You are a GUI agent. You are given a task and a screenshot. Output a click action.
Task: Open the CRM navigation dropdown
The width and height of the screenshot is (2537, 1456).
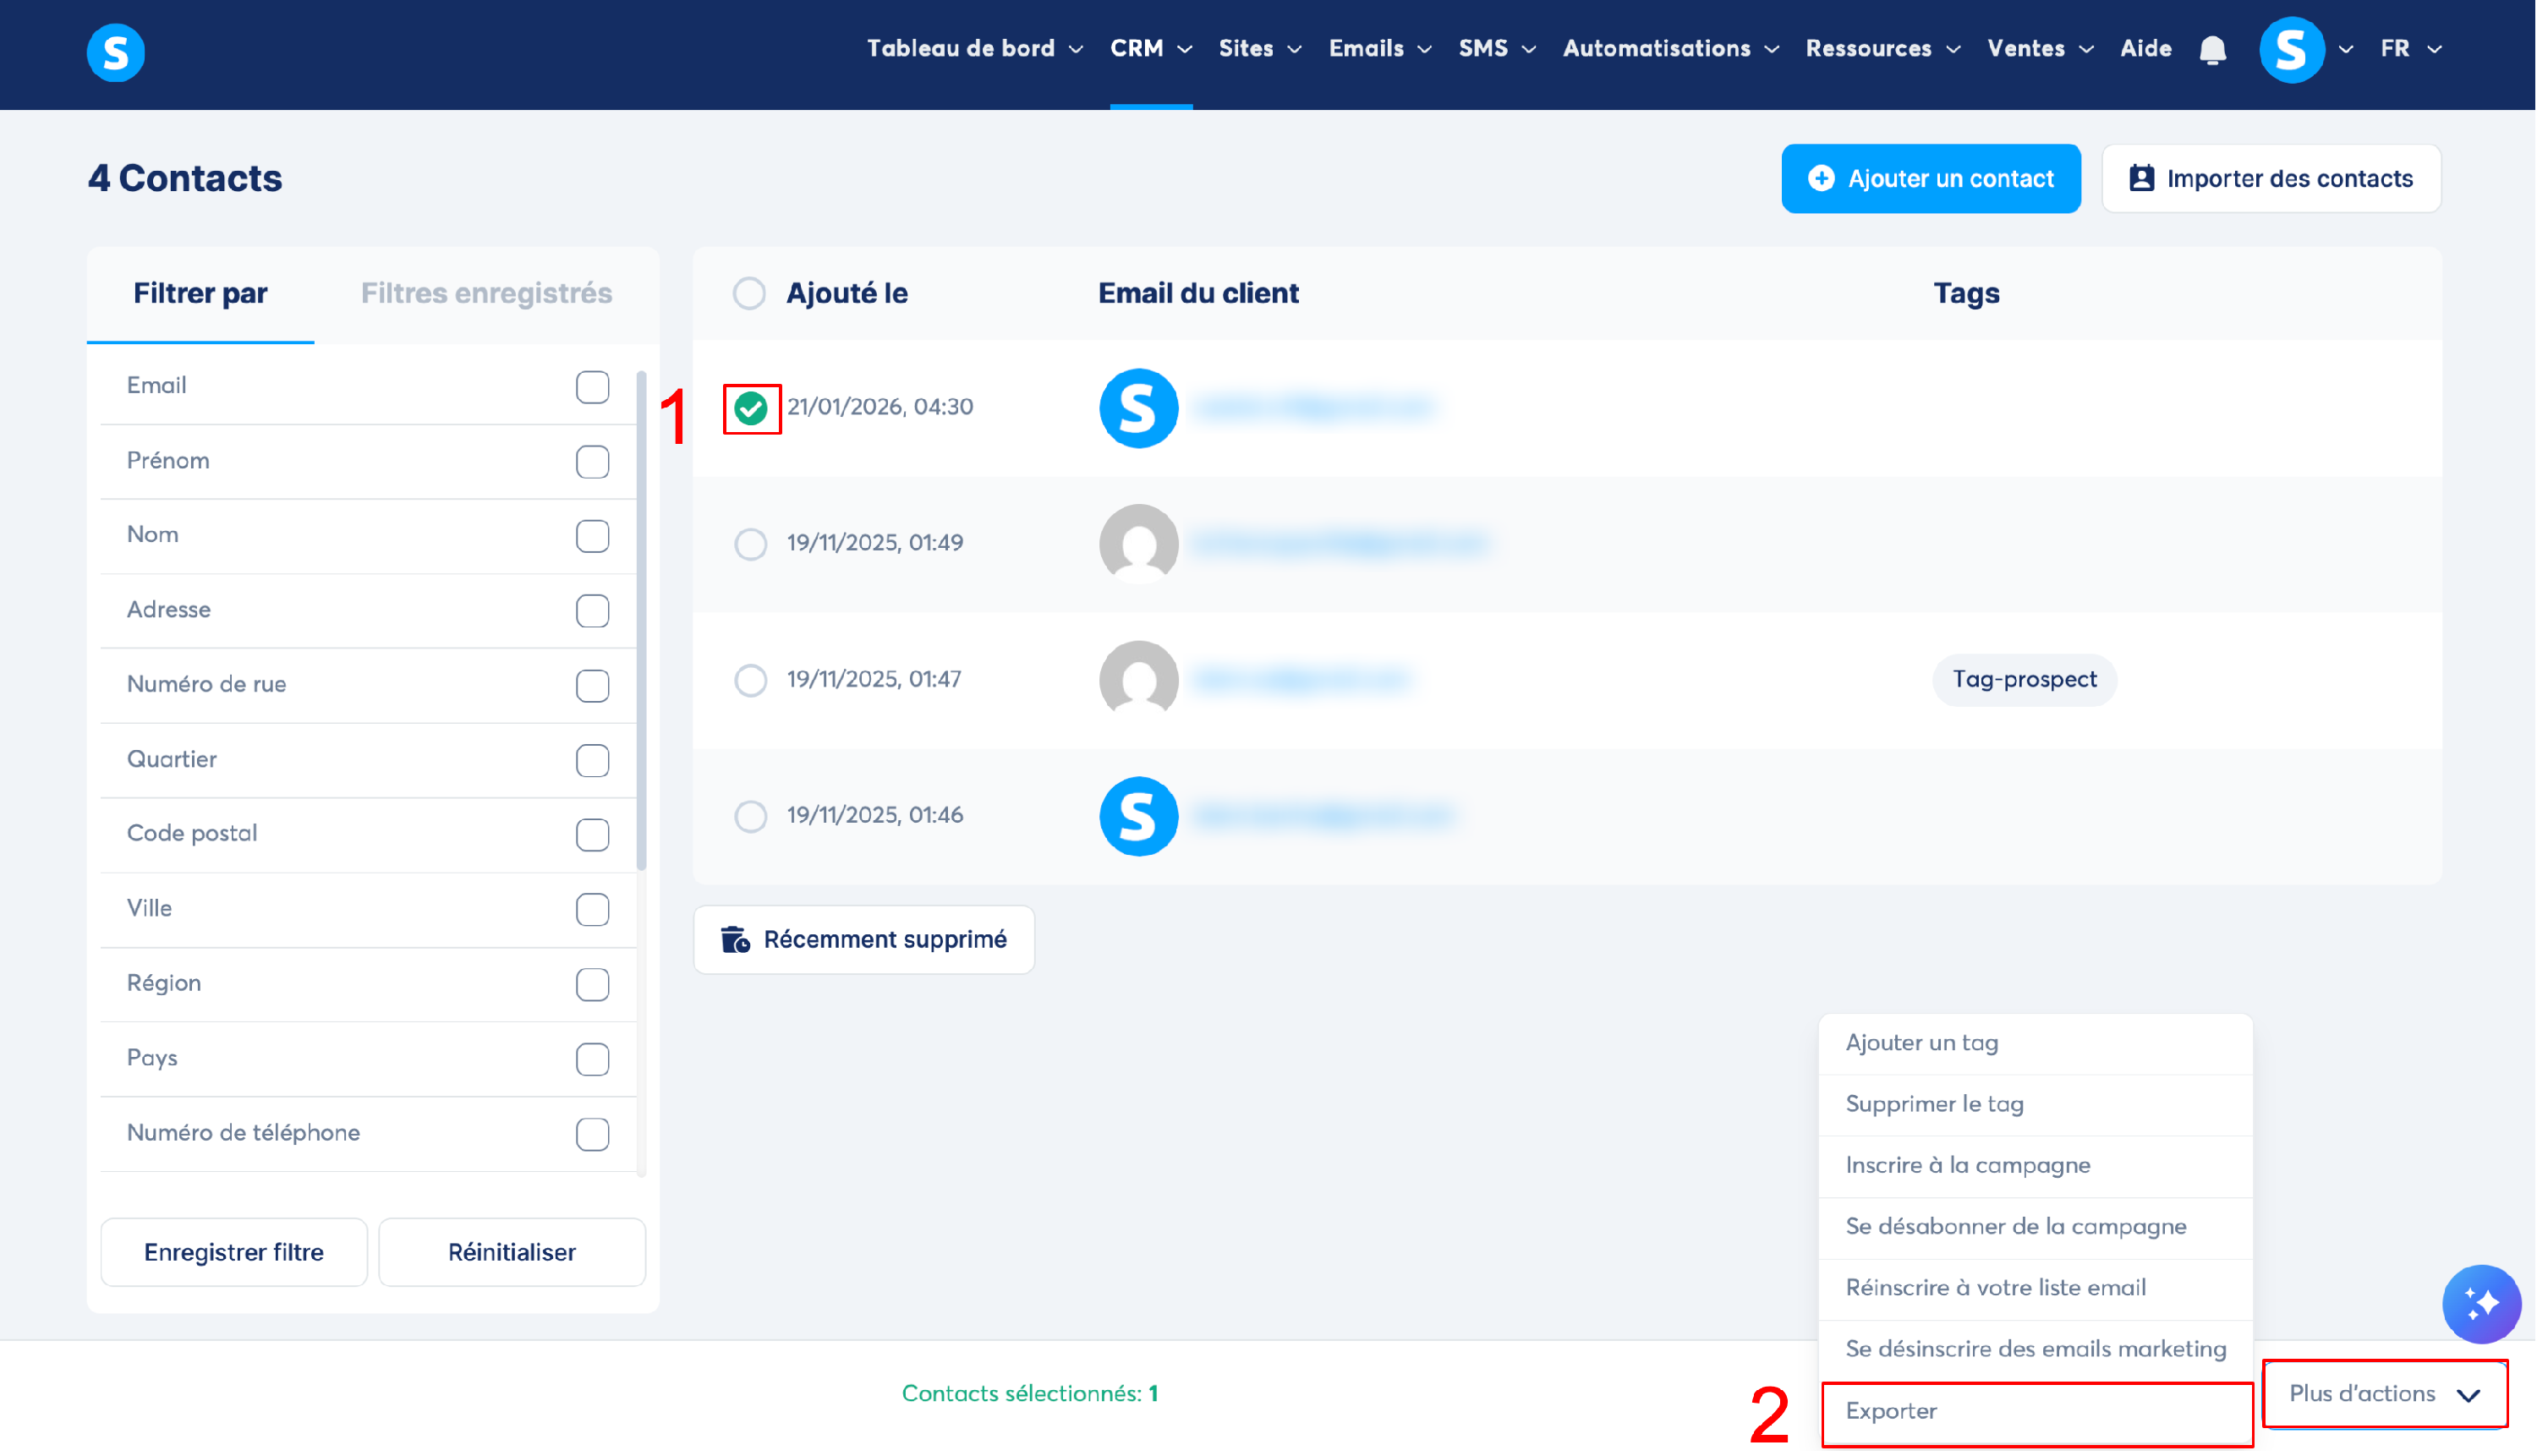1150,49
